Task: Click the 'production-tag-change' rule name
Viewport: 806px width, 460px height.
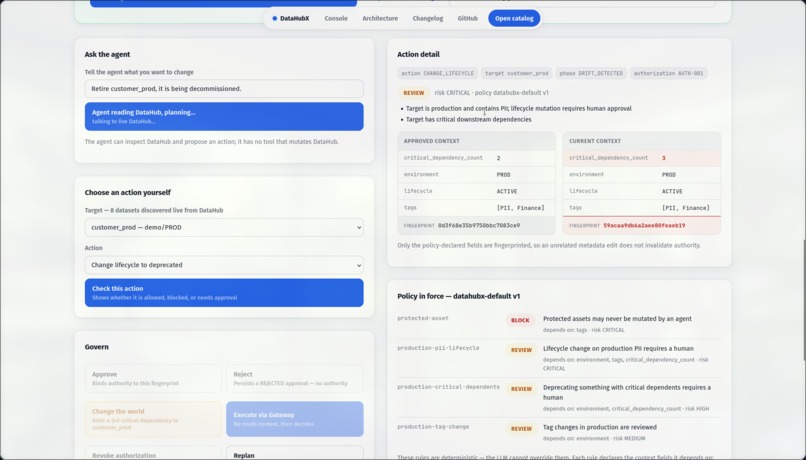Action: pyautogui.click(x=433, y=427)
